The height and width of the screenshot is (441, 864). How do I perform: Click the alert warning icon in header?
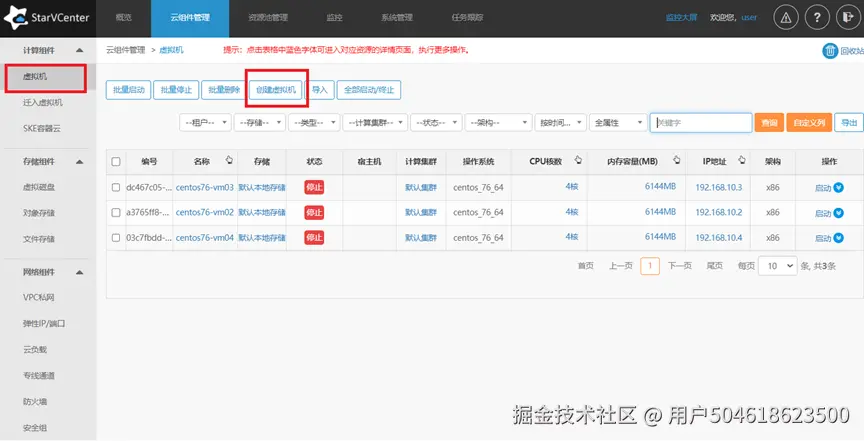tap(786, 18)
